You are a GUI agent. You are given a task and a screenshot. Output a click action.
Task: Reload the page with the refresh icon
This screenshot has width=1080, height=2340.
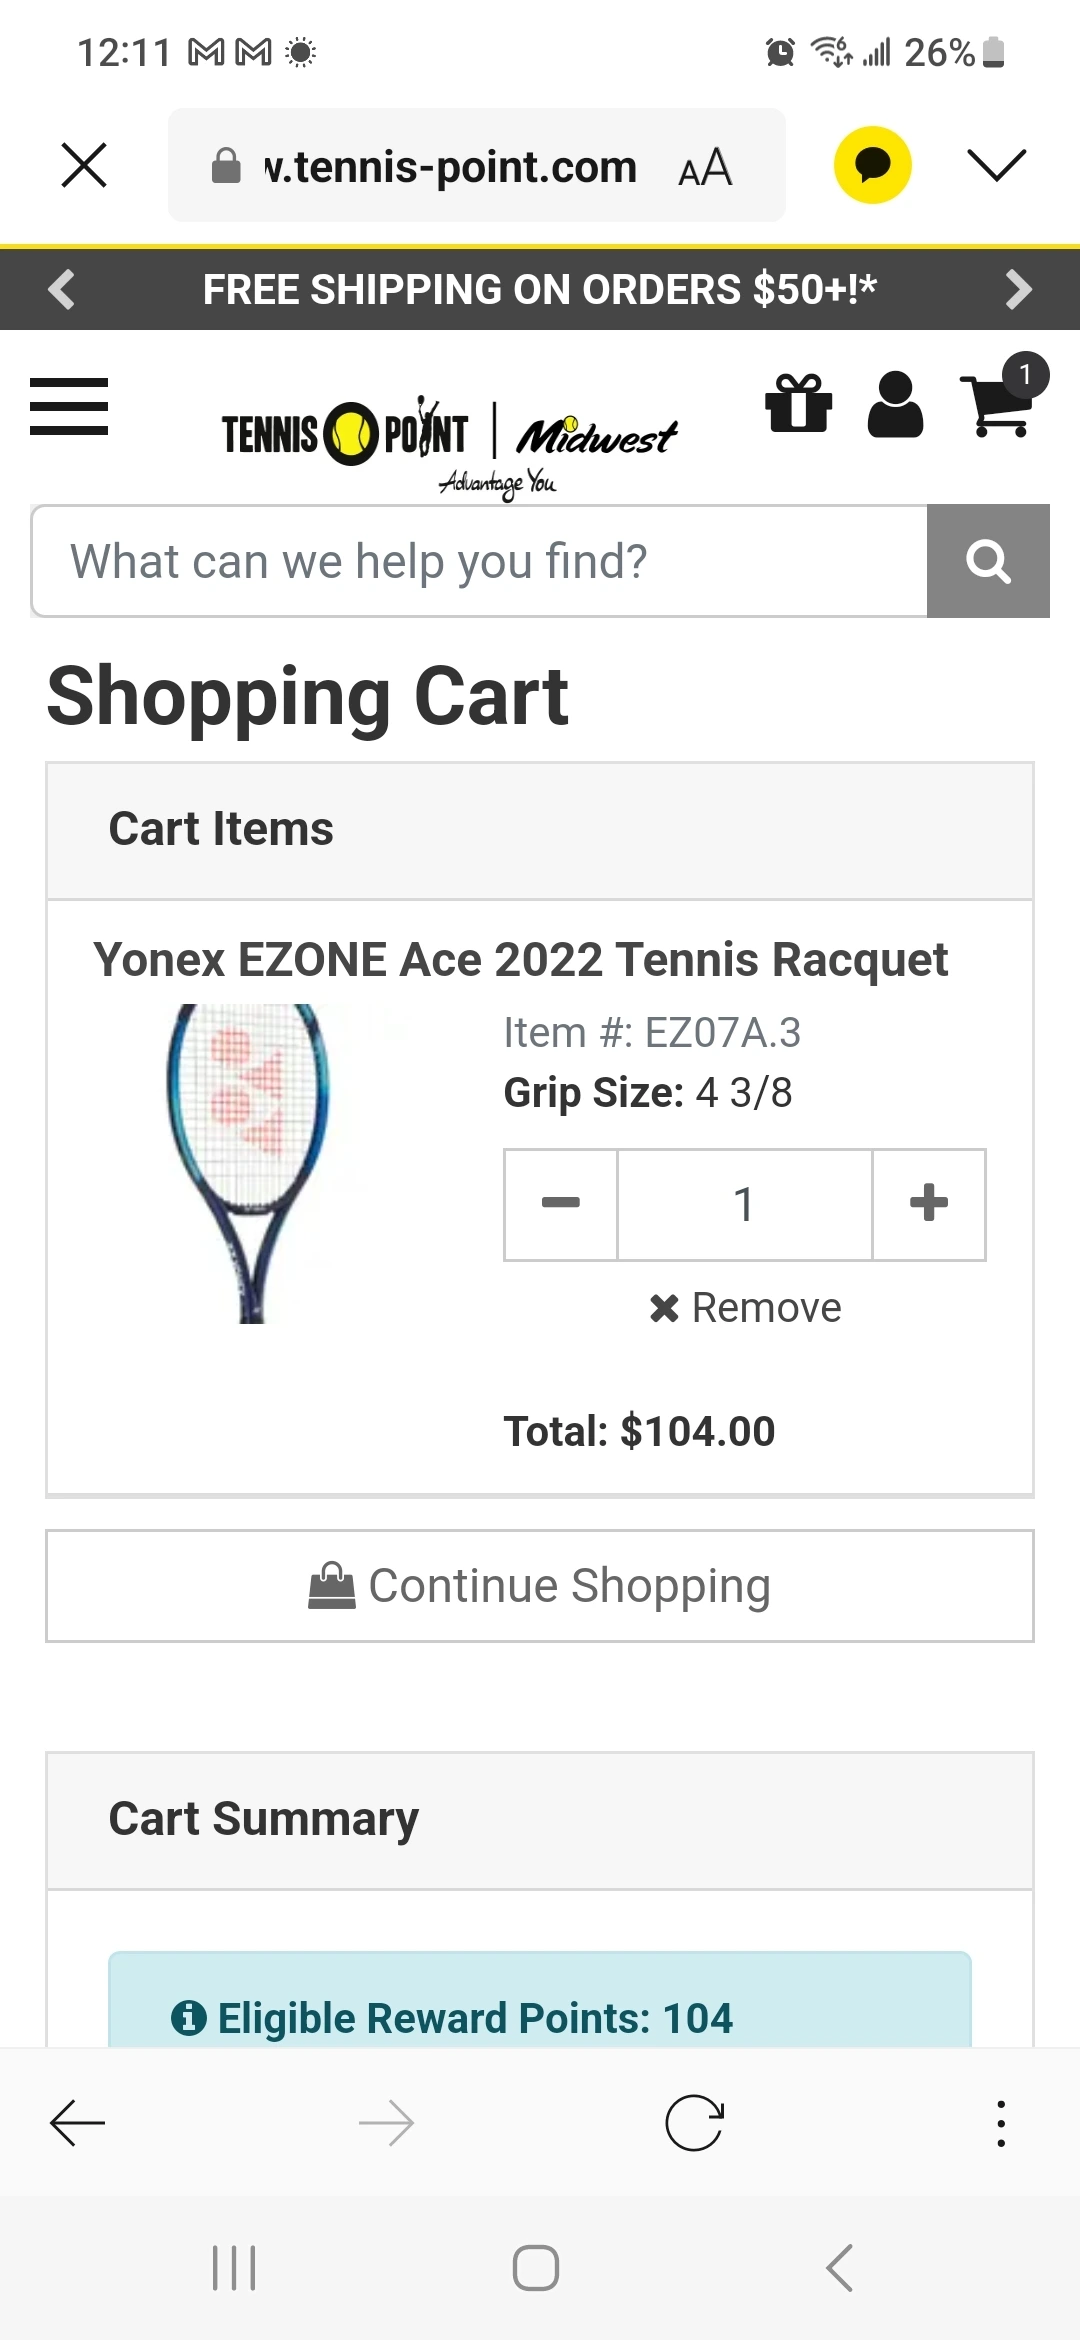(x=694, y=2122)
